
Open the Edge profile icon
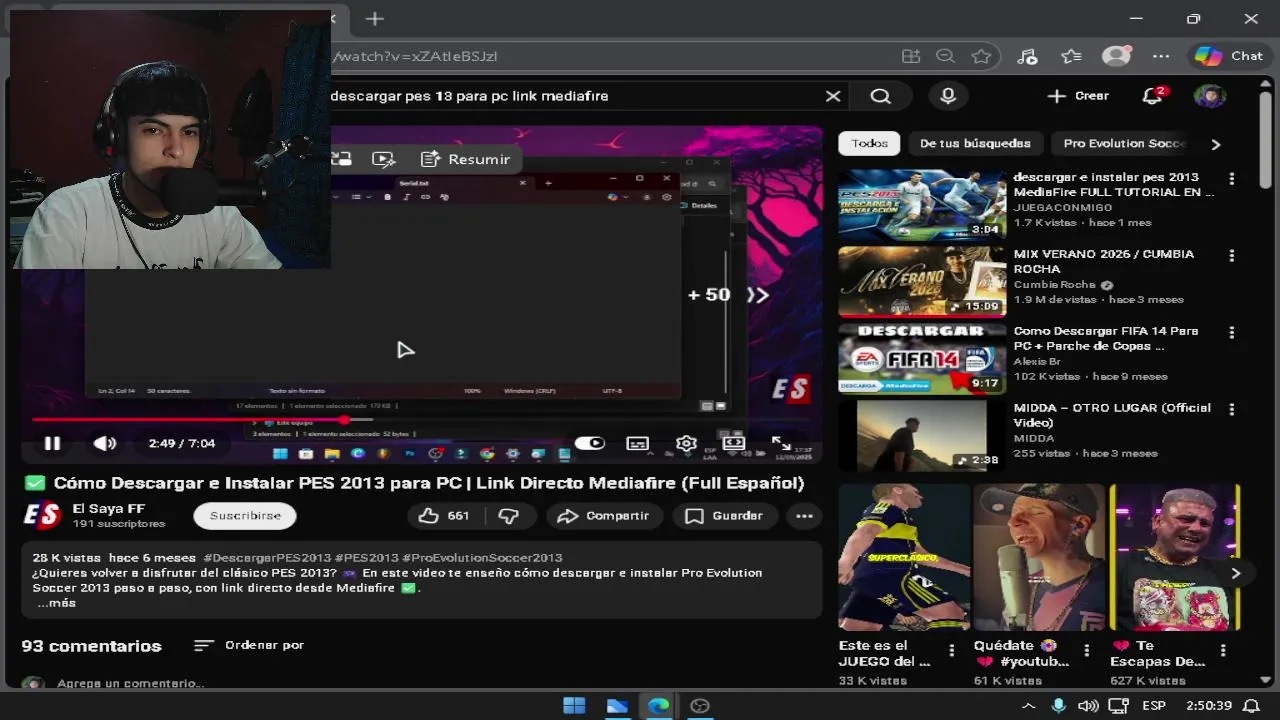pyautogui.click(x=1116, y=57)
